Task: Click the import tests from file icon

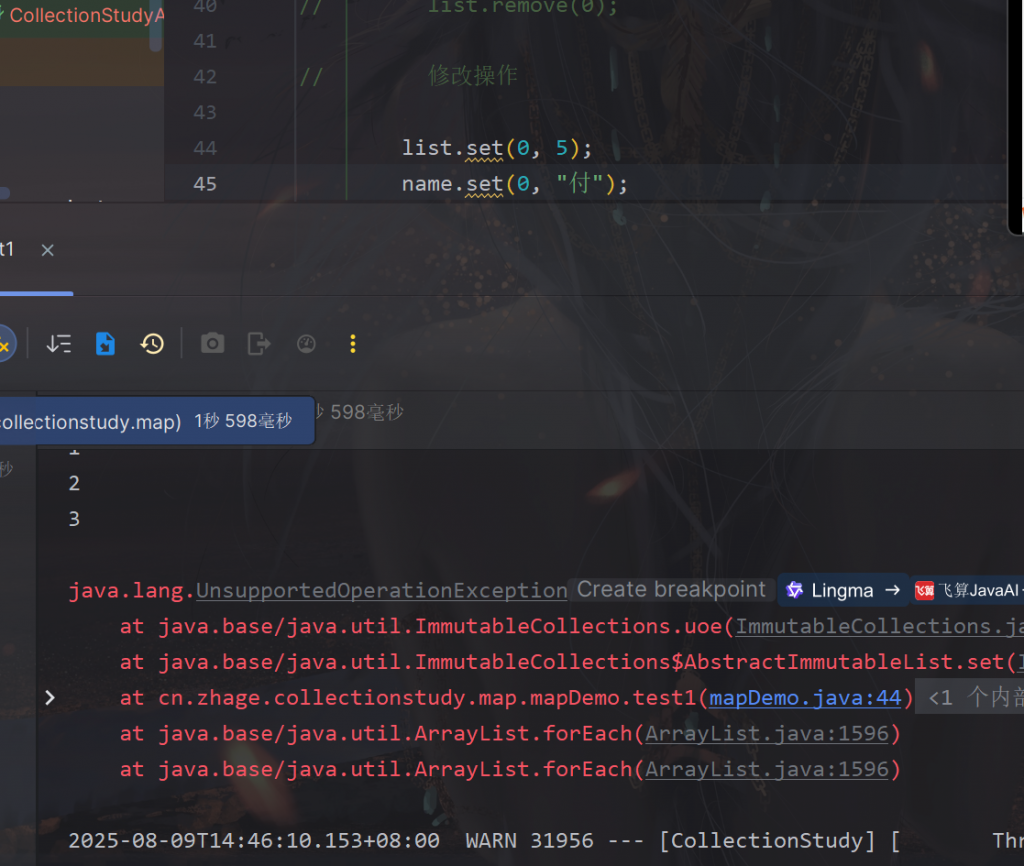Action: point(105,344)
